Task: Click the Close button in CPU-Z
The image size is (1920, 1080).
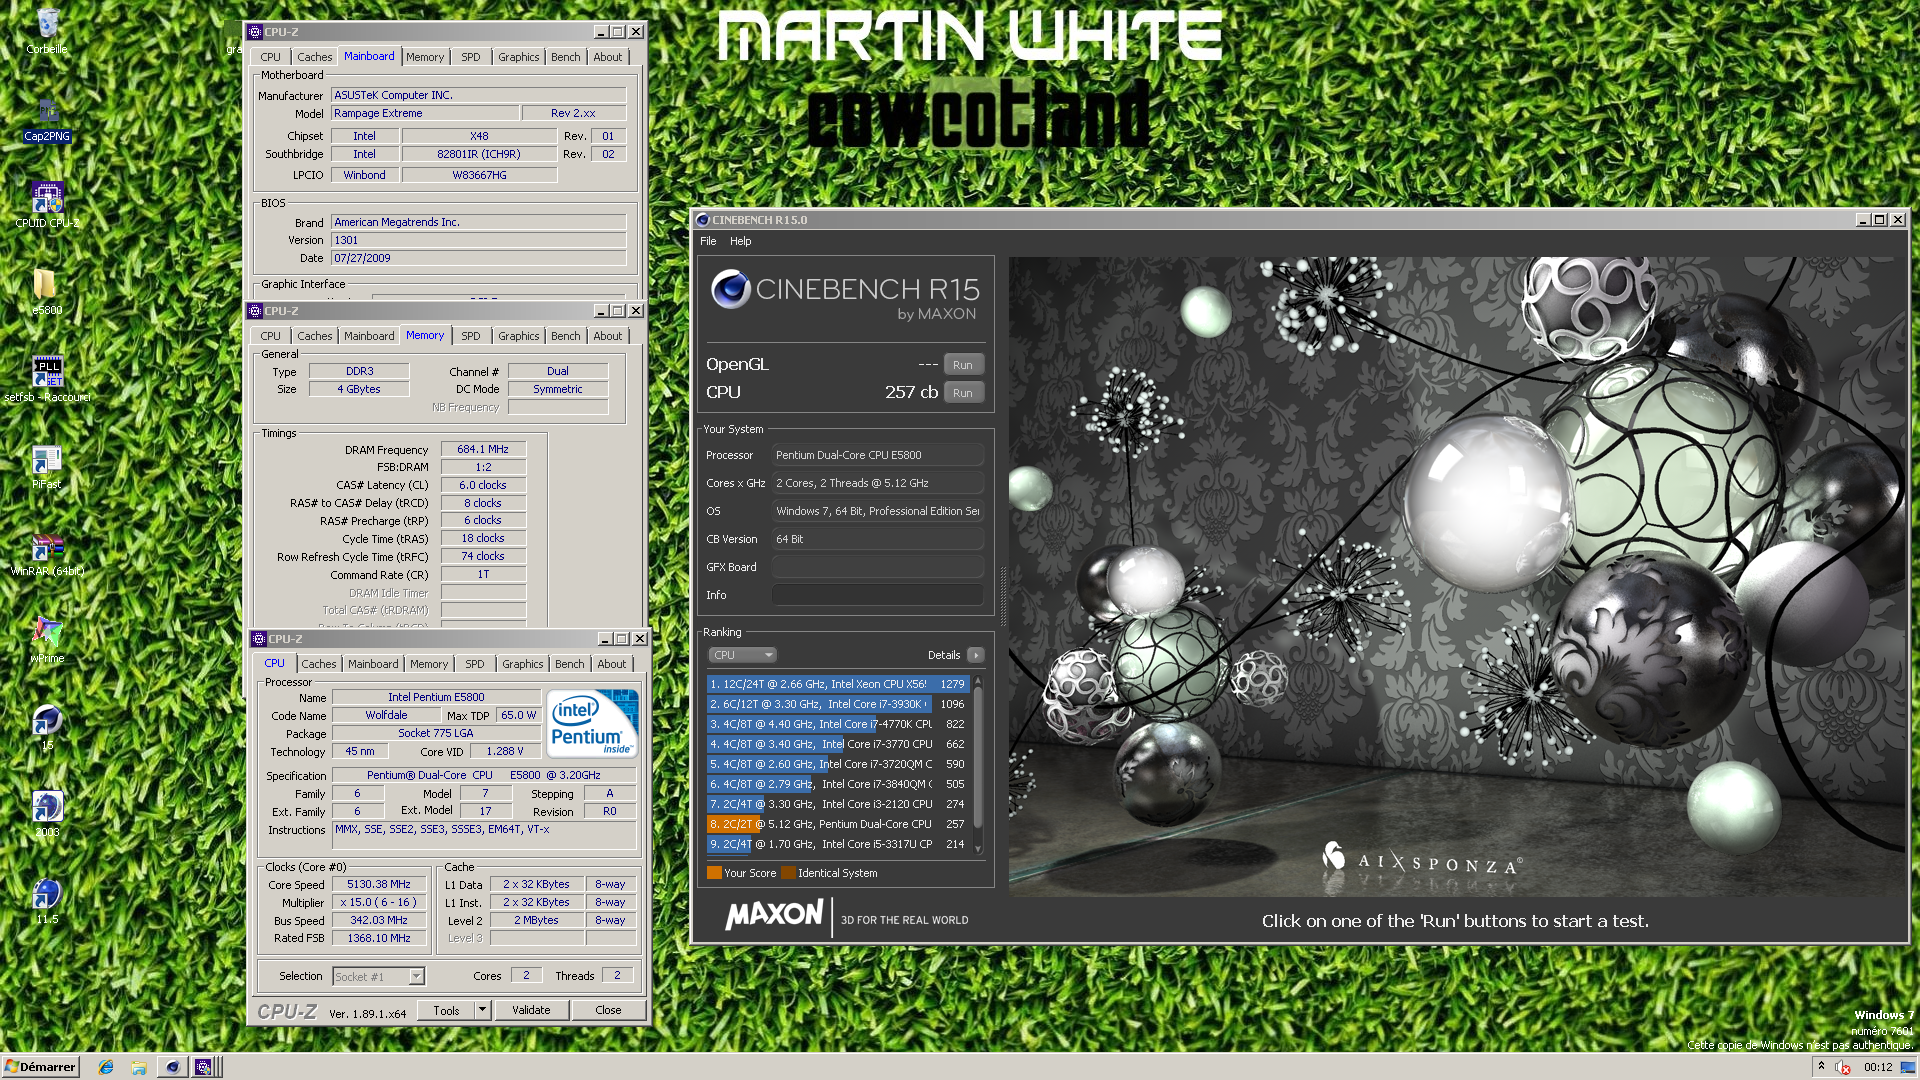Action: (x=608, y=1010)
